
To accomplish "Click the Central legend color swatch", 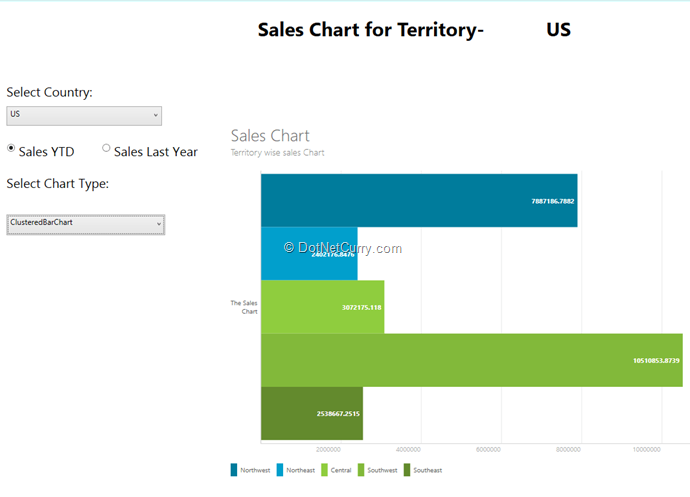I will pyautogui.click(x=324, y=469).
